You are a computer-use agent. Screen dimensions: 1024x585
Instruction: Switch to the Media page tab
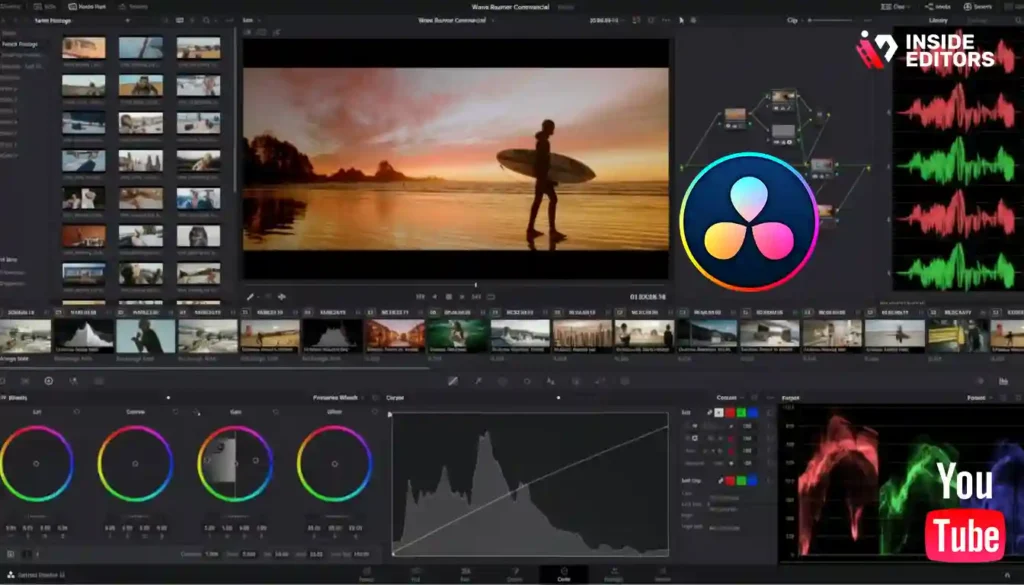point(366,575)
